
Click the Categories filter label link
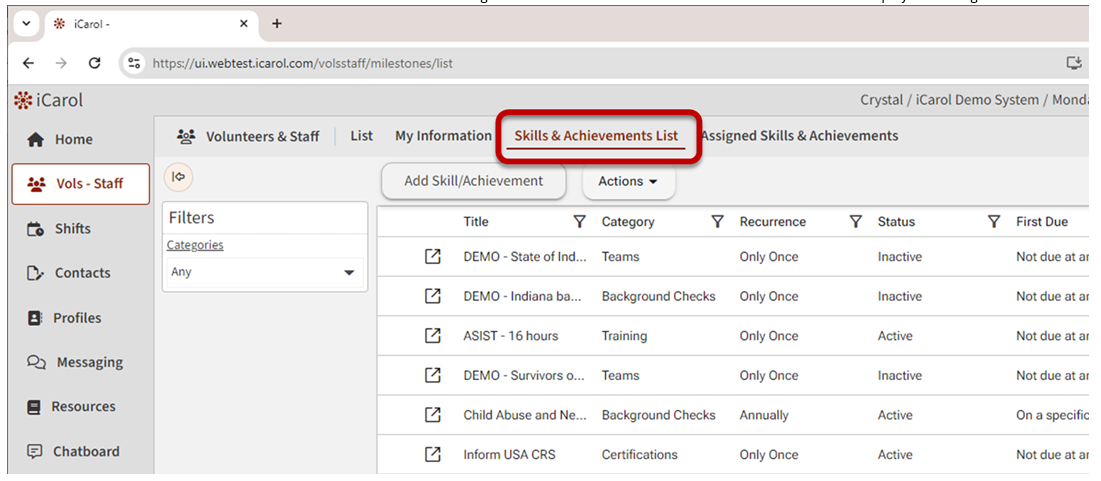[195, 245]
